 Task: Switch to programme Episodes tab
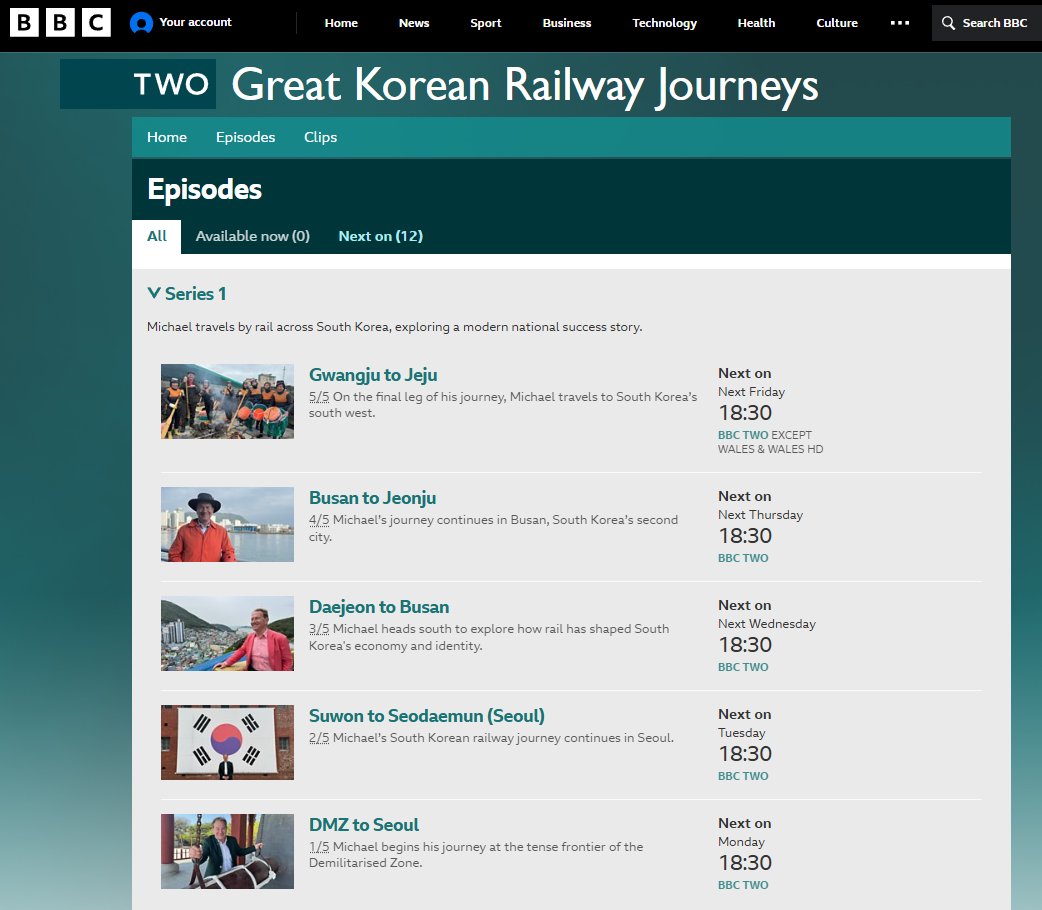click(245, 137)
